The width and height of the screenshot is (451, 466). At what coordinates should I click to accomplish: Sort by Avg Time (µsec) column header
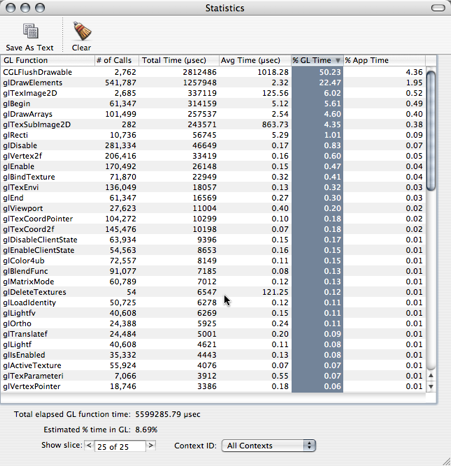[x=255, y=60]
